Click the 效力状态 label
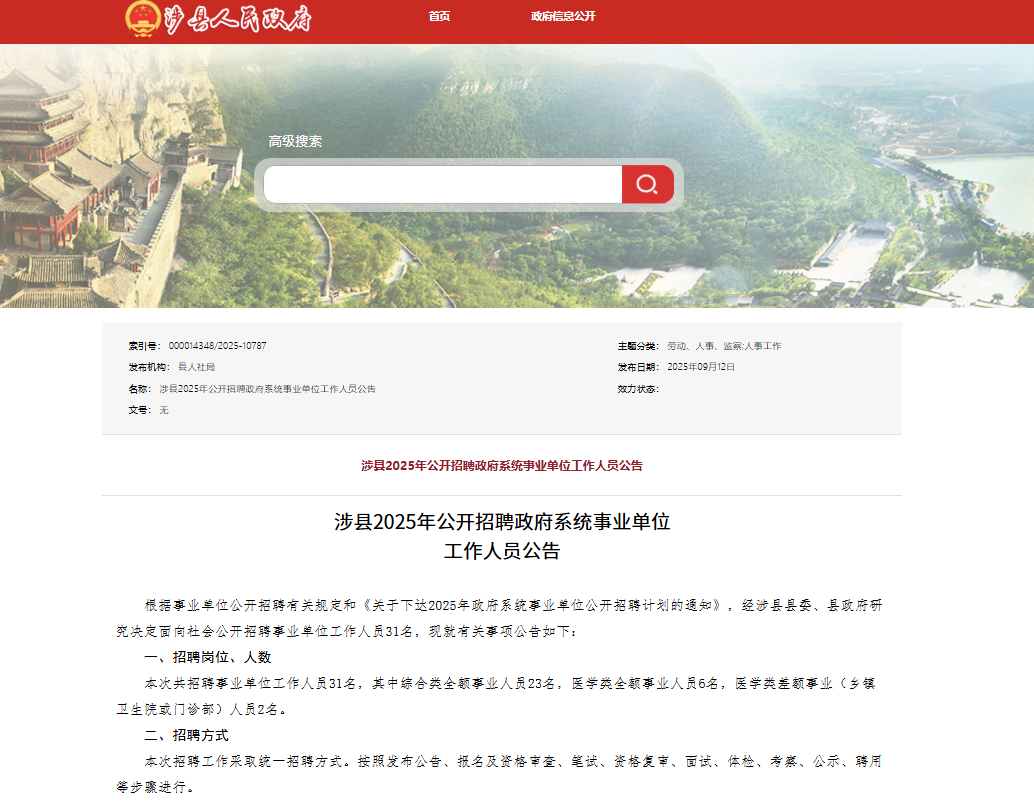 (638, 389)
